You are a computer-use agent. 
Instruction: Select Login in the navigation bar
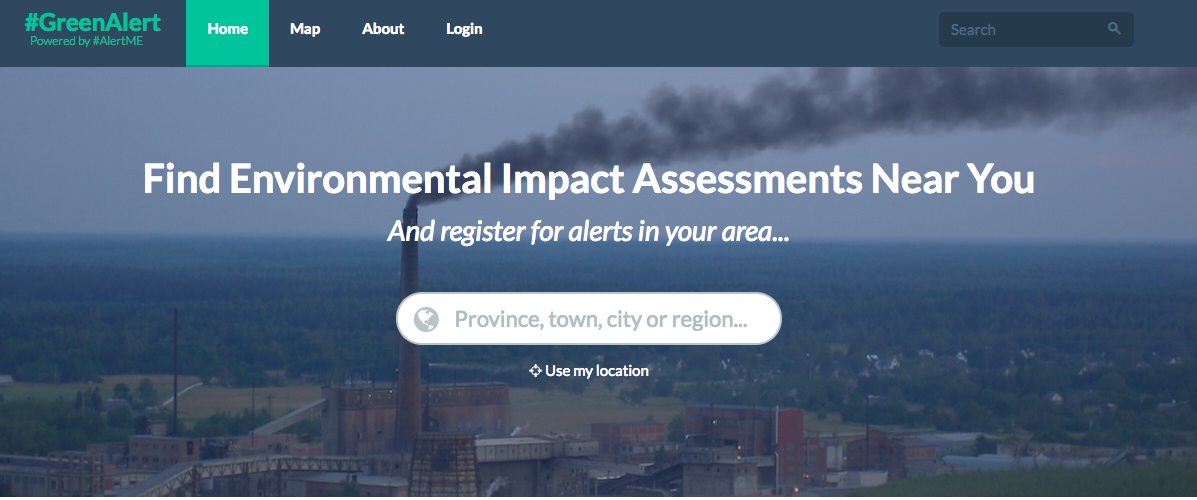[x=464, y=29]
